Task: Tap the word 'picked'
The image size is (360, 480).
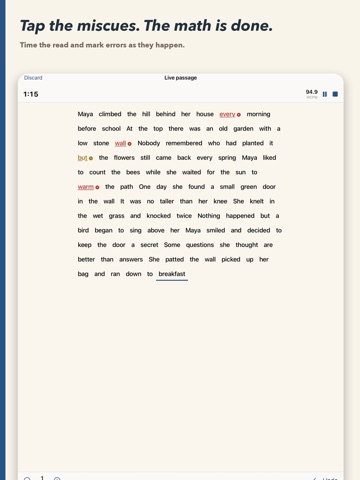Action: pyautogui.click(x=231, y=259)
